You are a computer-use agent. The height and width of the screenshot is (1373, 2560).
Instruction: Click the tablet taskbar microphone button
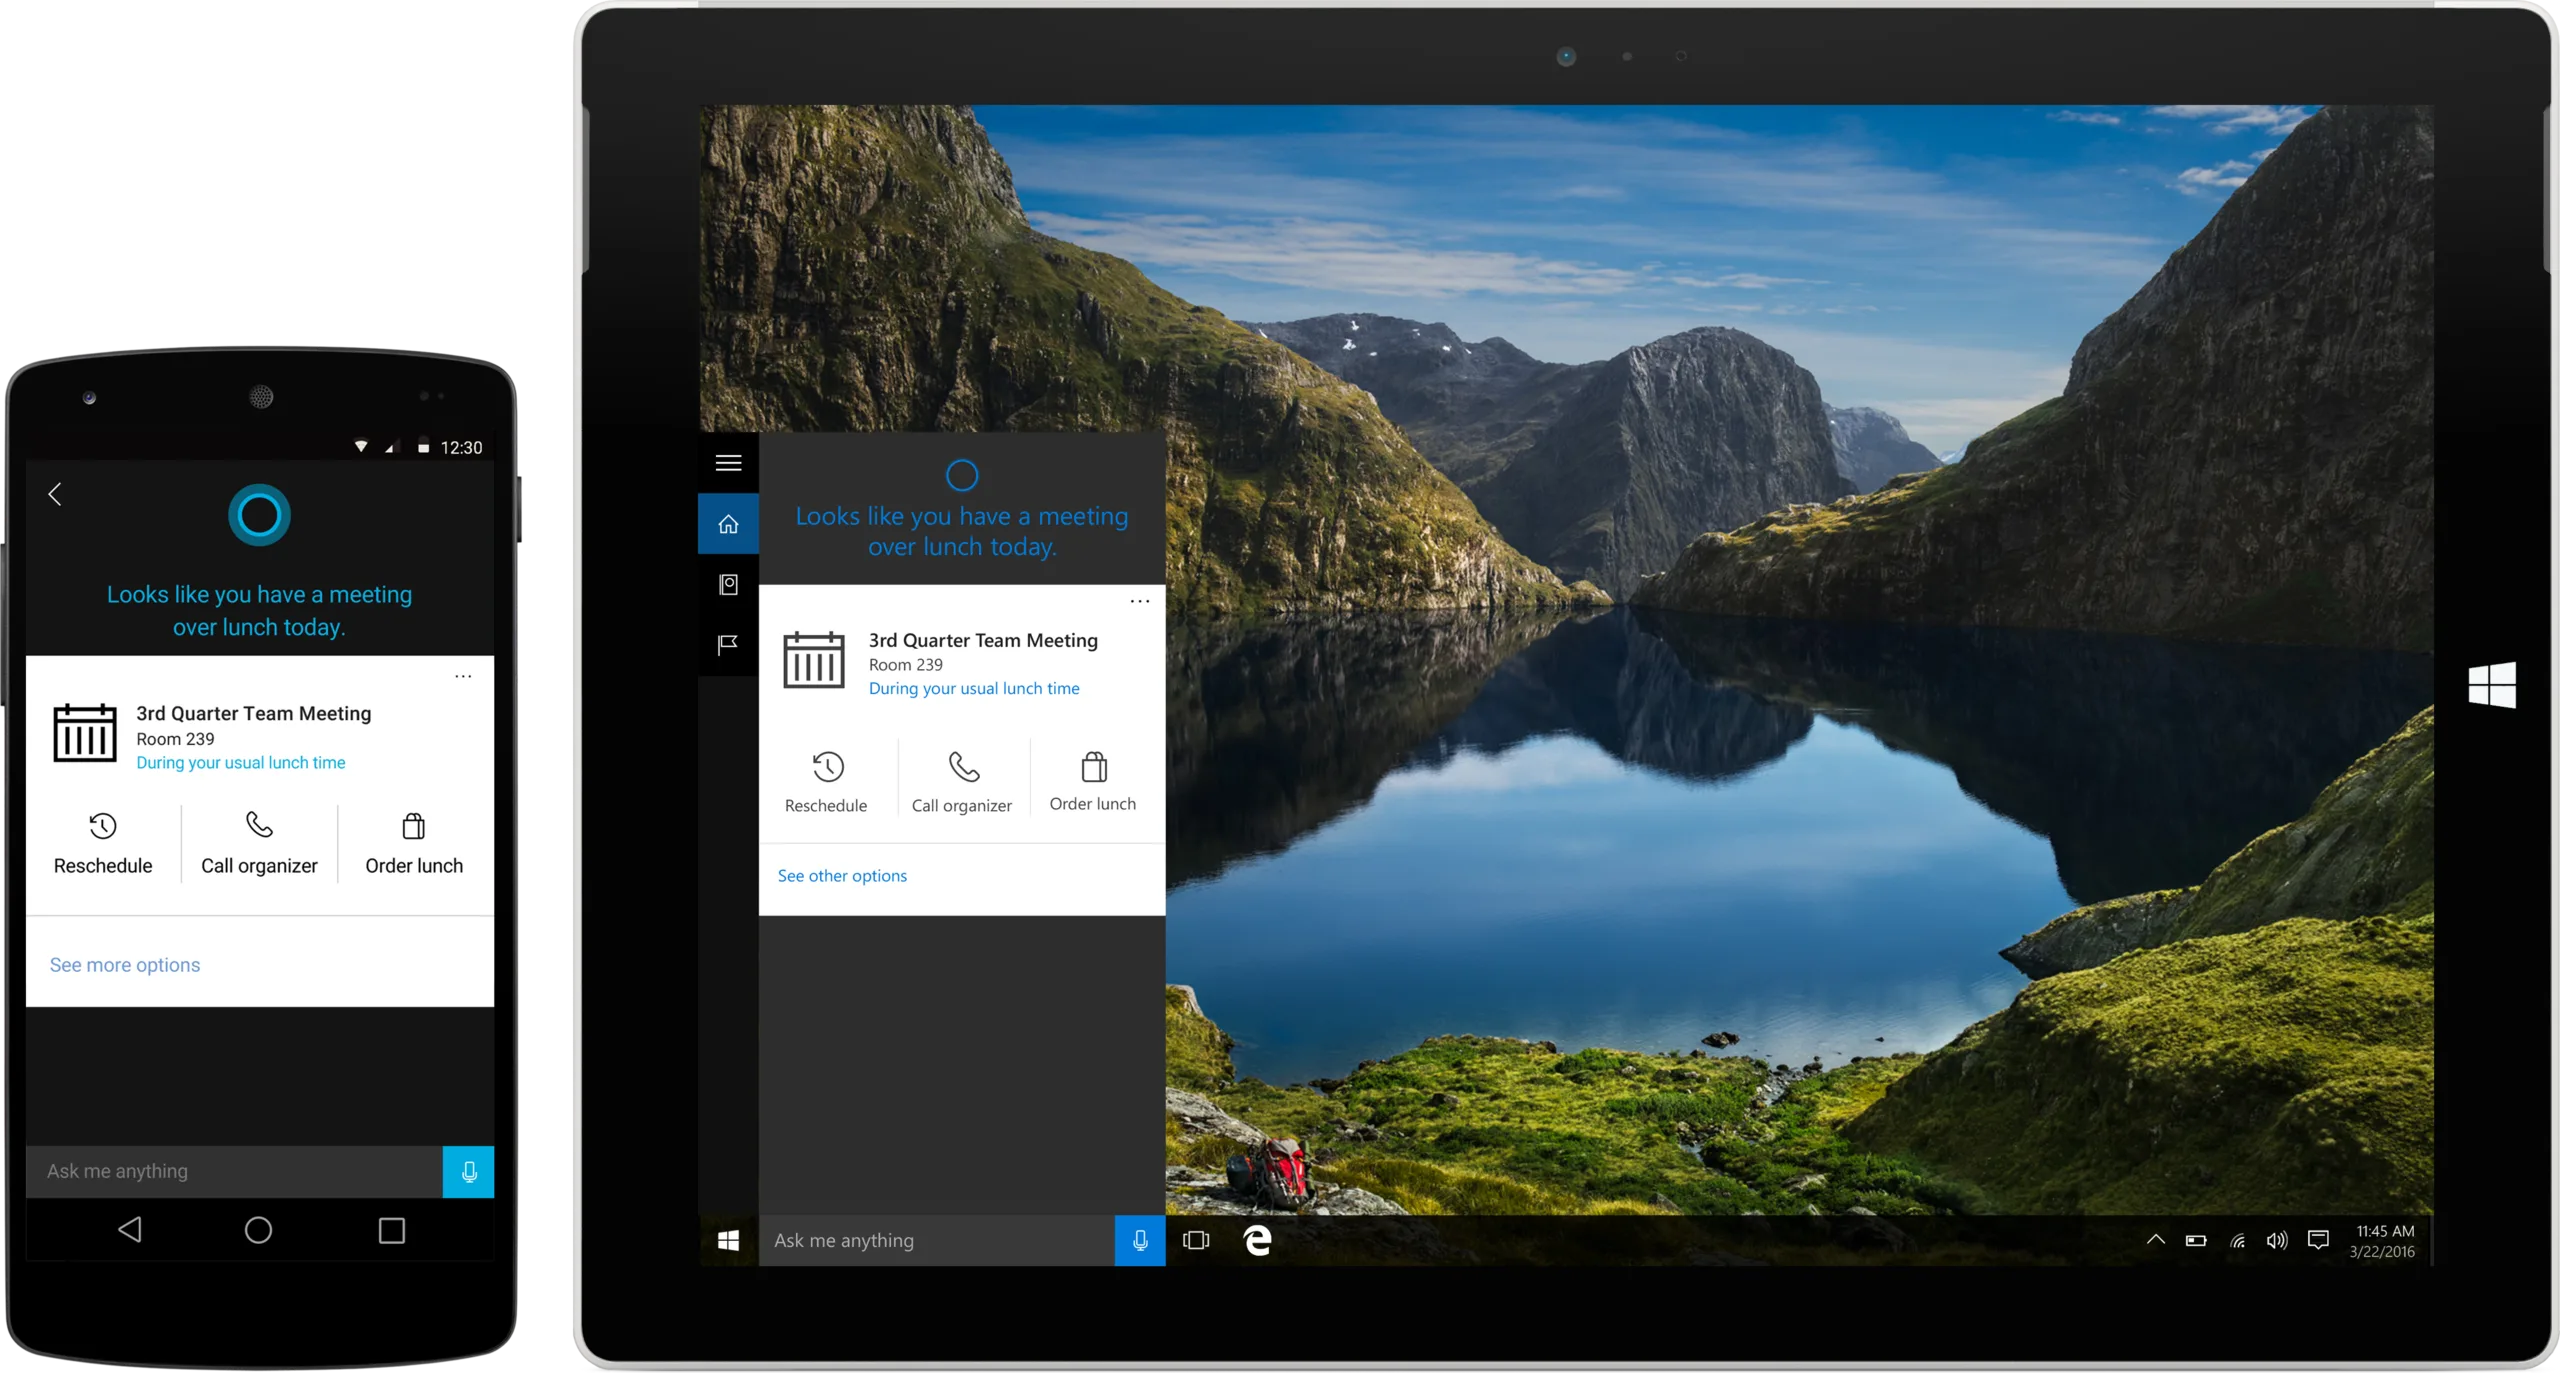point(1139,1240)
